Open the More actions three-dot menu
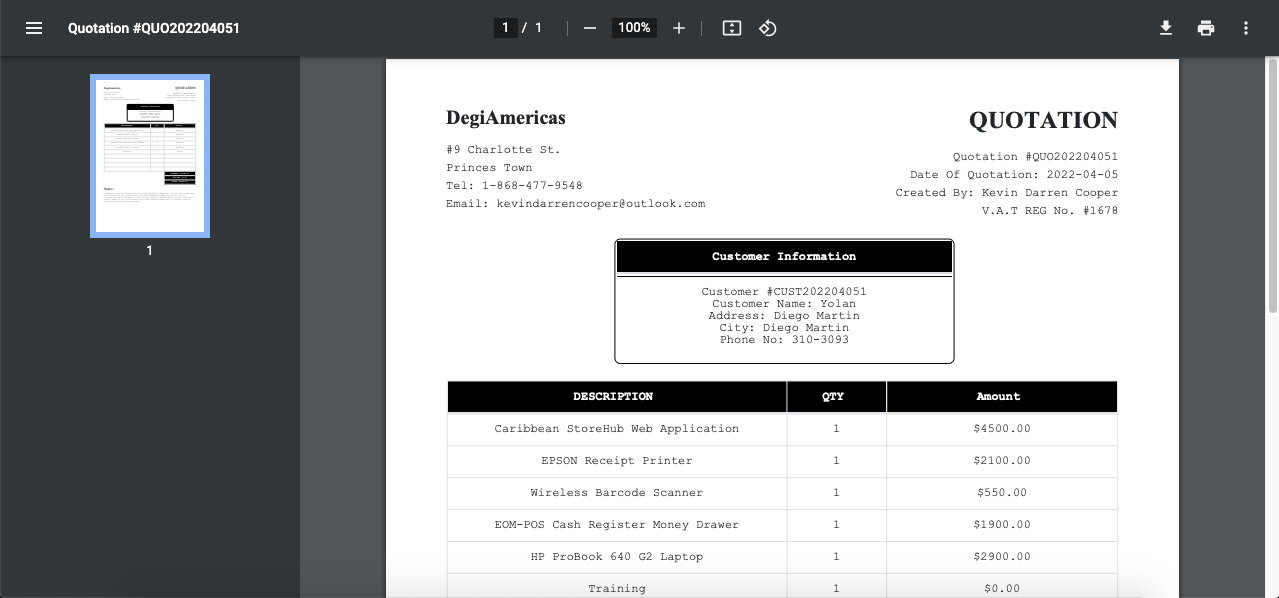 pos(1246,28)
